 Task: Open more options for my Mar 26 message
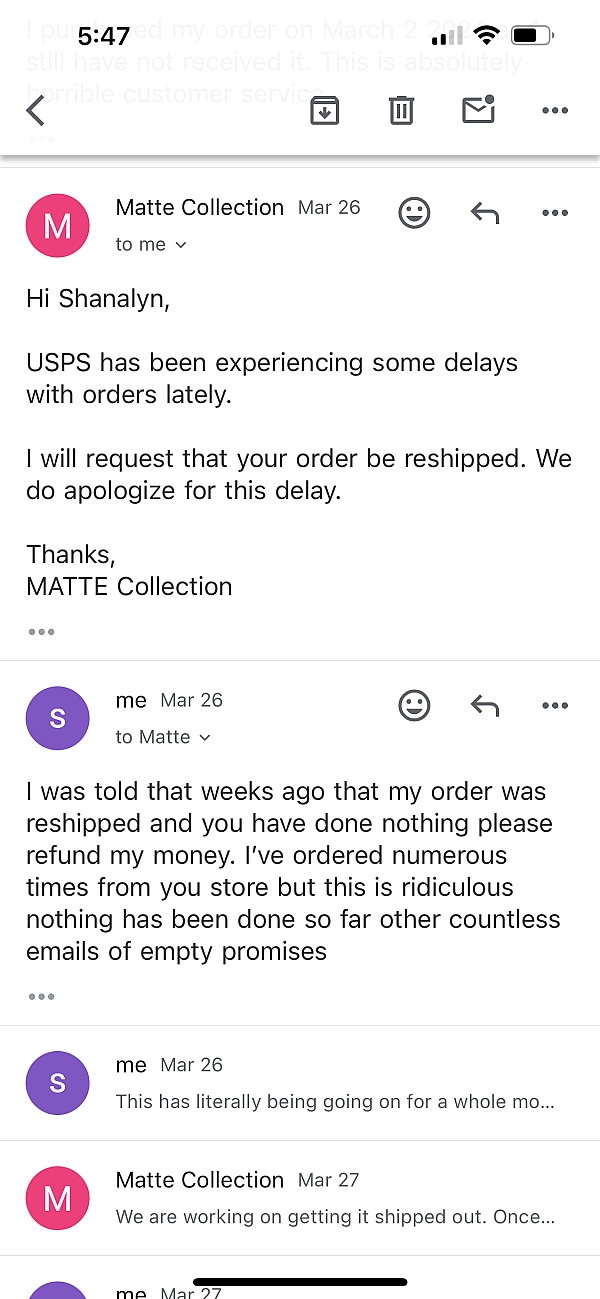pos(555,705)
